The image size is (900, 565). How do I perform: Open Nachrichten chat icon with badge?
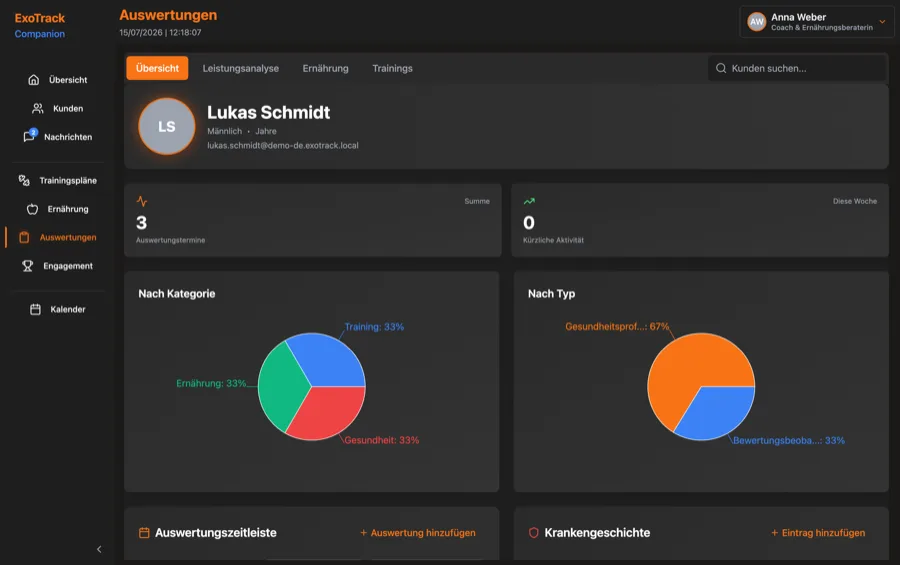[x=29, y=136]
